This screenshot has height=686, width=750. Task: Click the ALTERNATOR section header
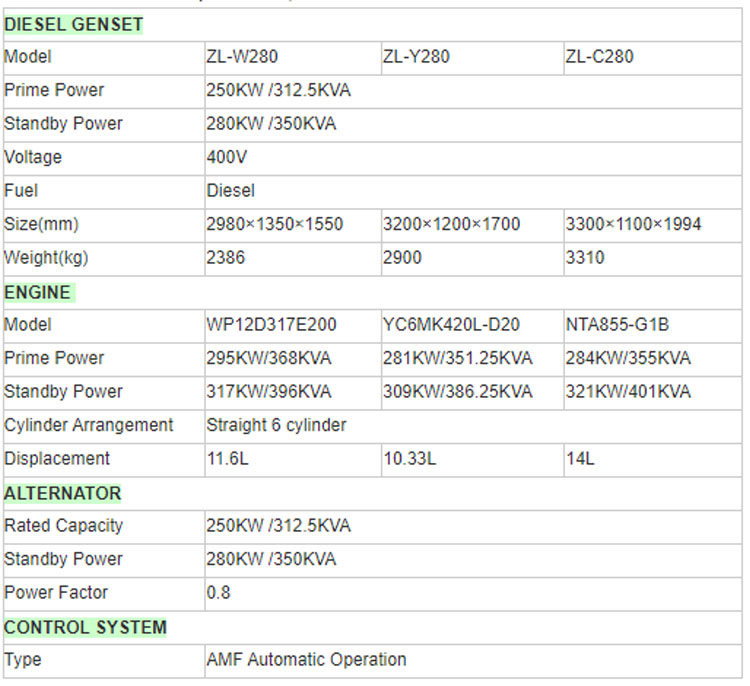pyautogui.click(x=63, y=493)
